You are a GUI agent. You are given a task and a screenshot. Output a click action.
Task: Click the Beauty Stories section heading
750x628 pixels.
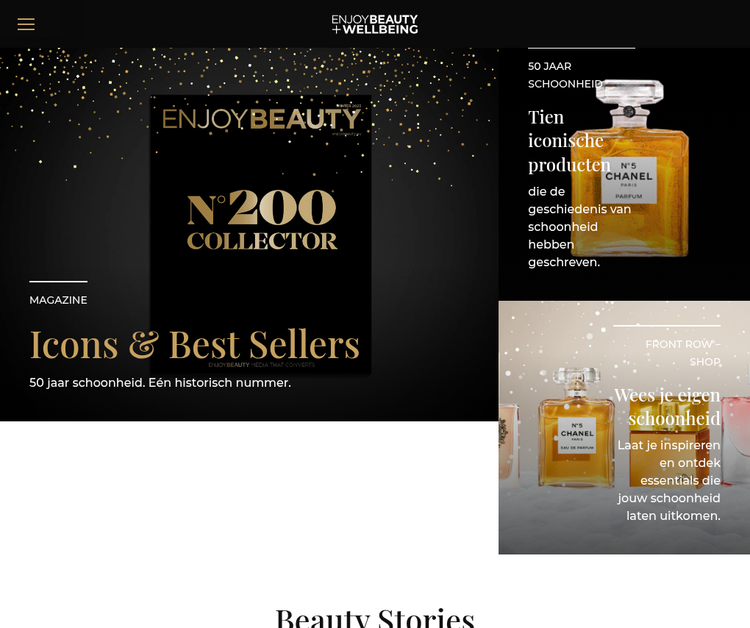375,617
